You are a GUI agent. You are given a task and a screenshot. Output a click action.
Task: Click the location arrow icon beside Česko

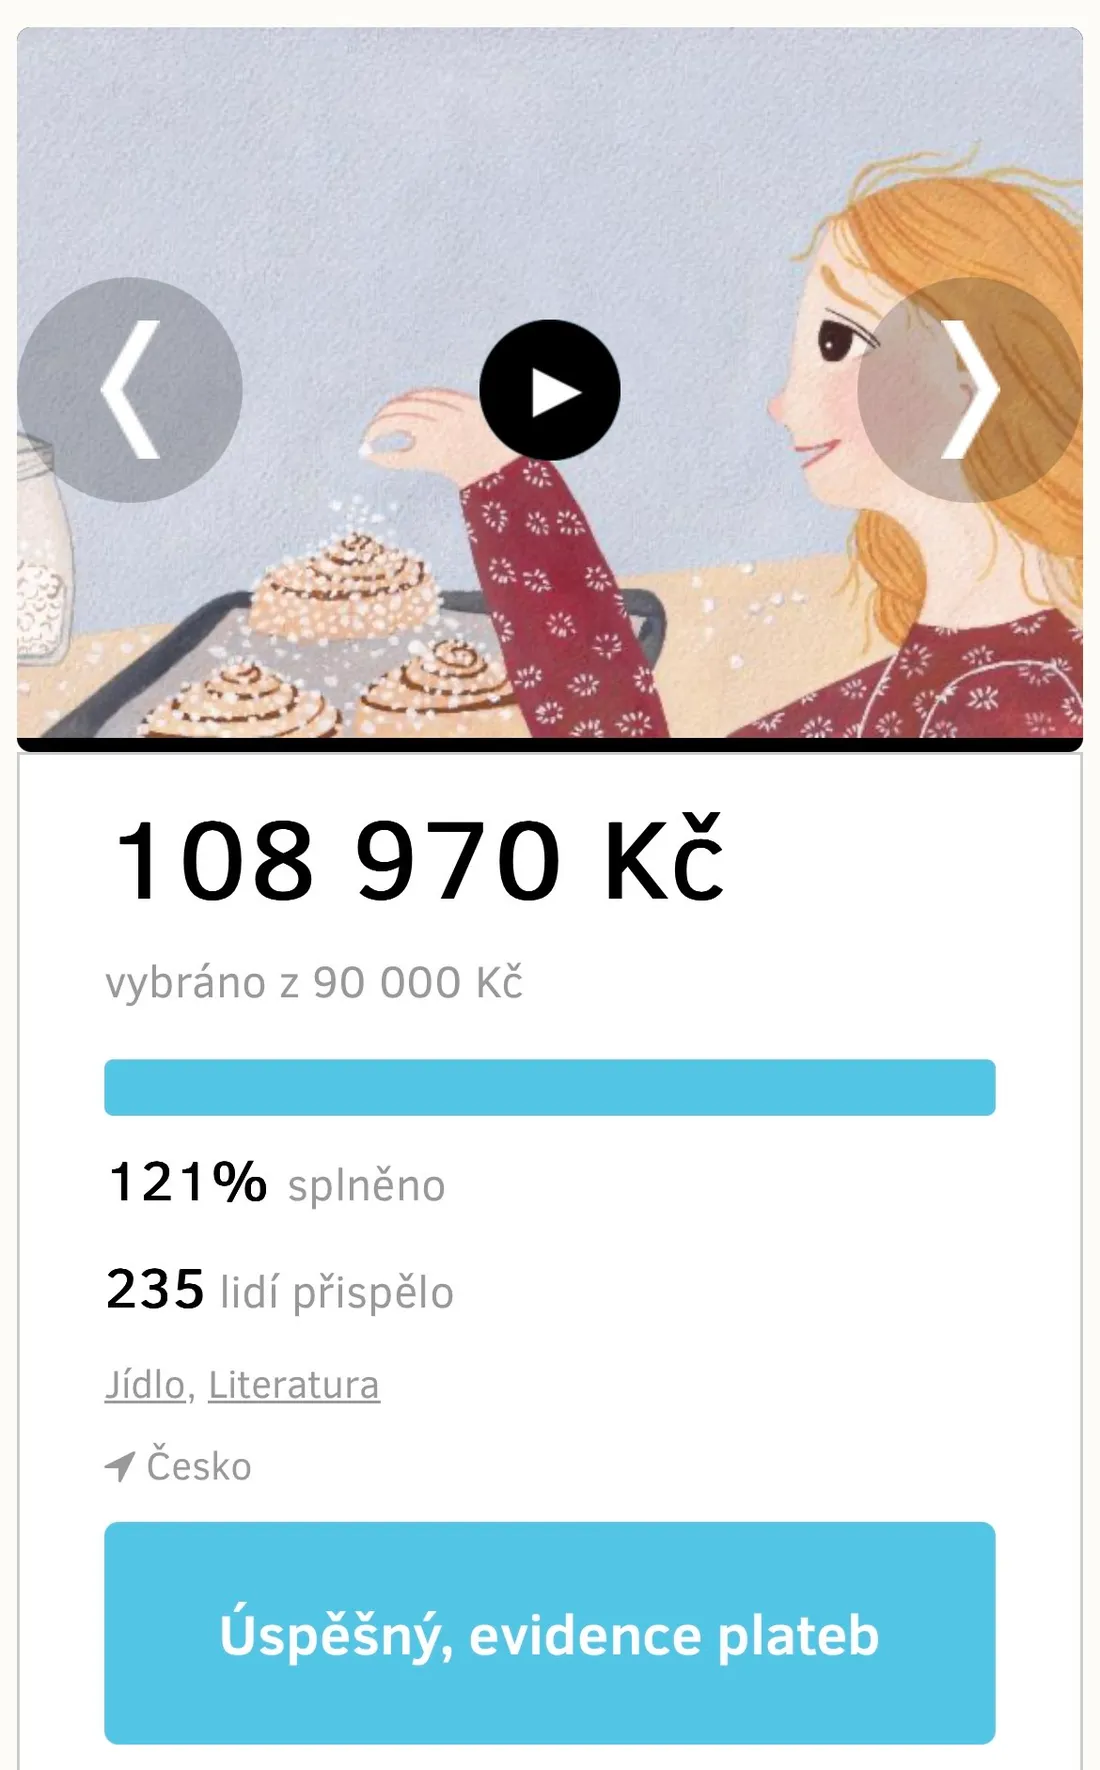pos(119,1467)
